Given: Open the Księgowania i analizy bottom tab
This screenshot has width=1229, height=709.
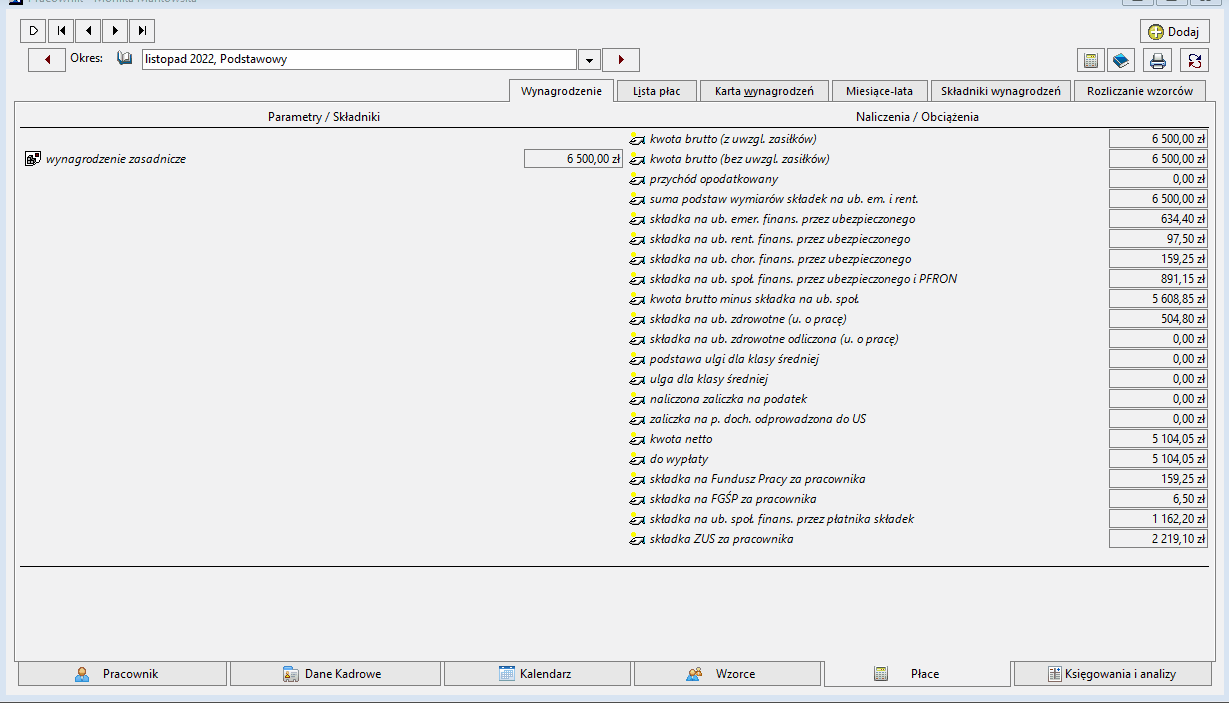Looking at the screenshot, I should [x=1112, y=674].
